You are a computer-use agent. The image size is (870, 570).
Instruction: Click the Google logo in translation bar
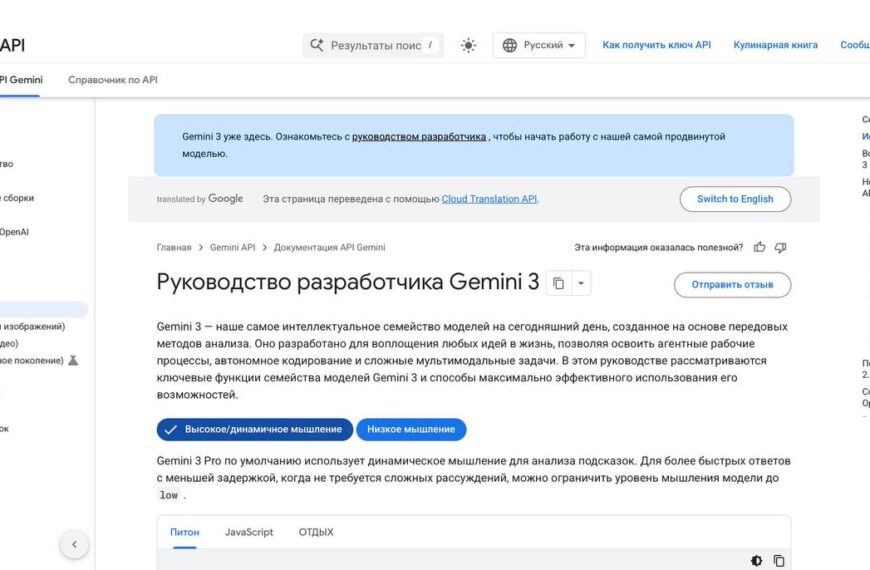click(x=225, y=199)
